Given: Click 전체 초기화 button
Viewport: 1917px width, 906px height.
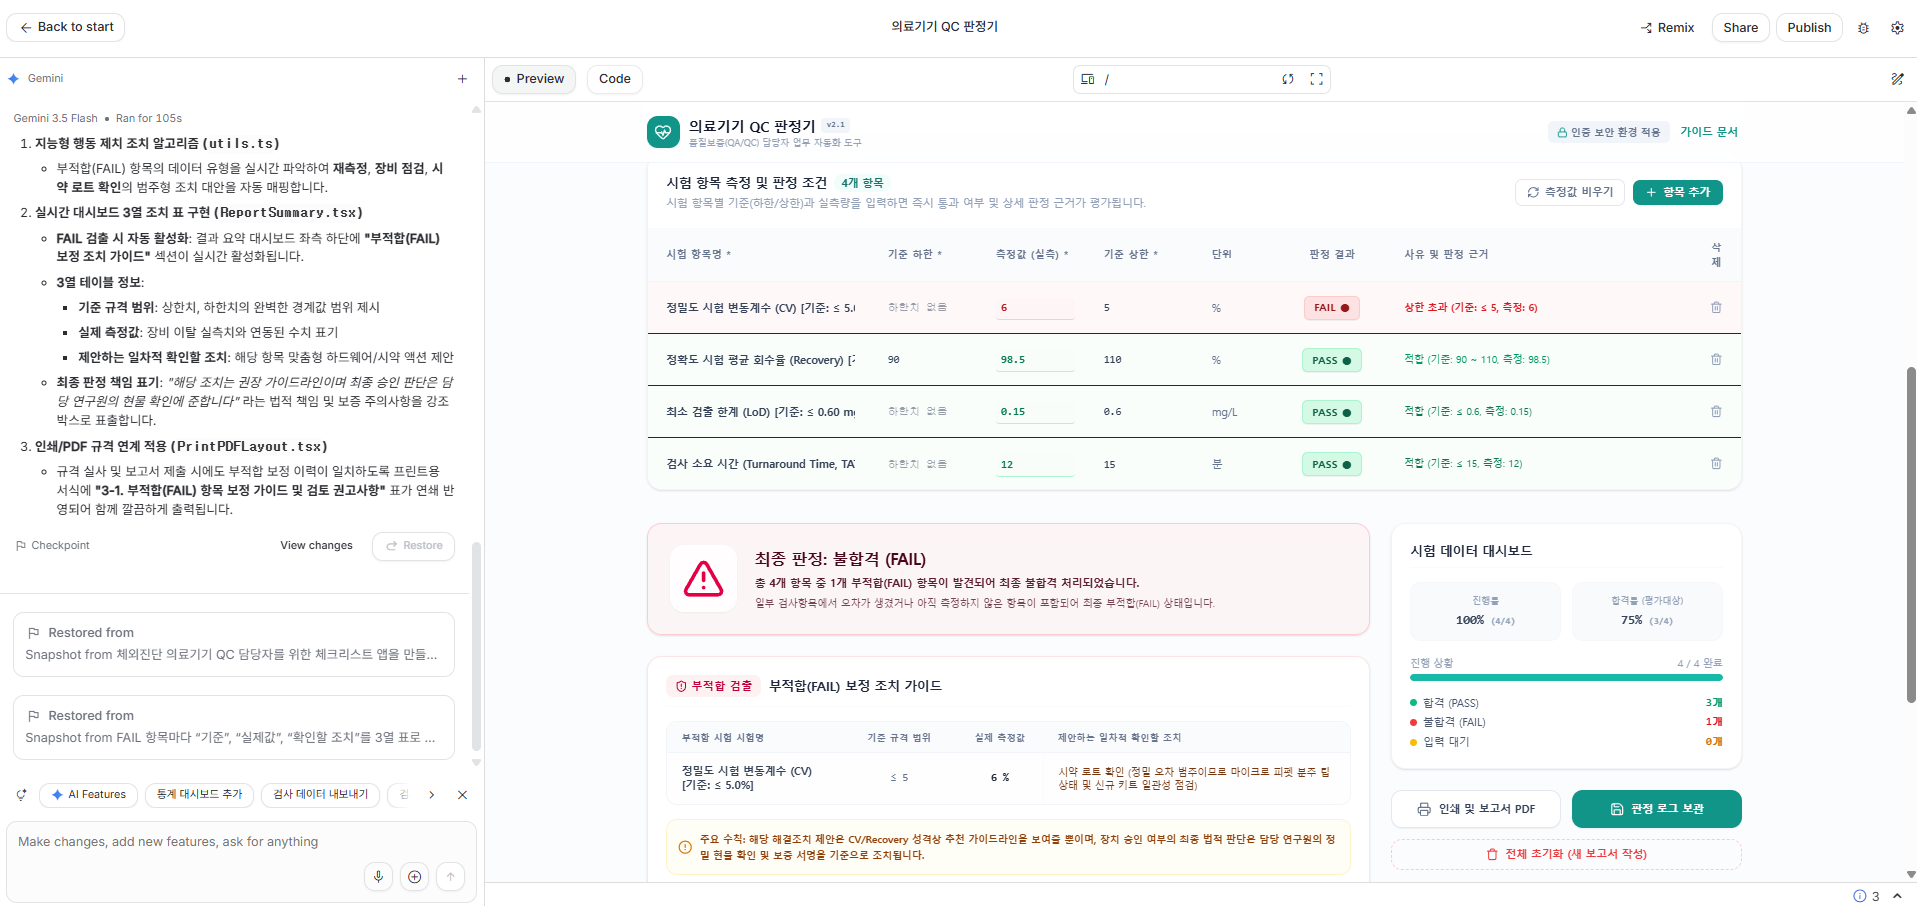Looking at the screenshot, I should pos(1566,854).
